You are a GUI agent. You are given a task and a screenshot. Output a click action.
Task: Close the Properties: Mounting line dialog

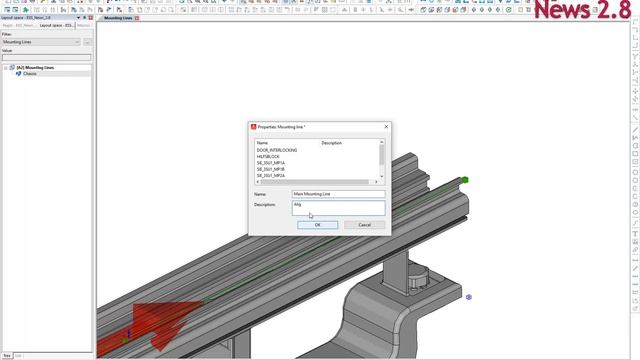[386, 127]
